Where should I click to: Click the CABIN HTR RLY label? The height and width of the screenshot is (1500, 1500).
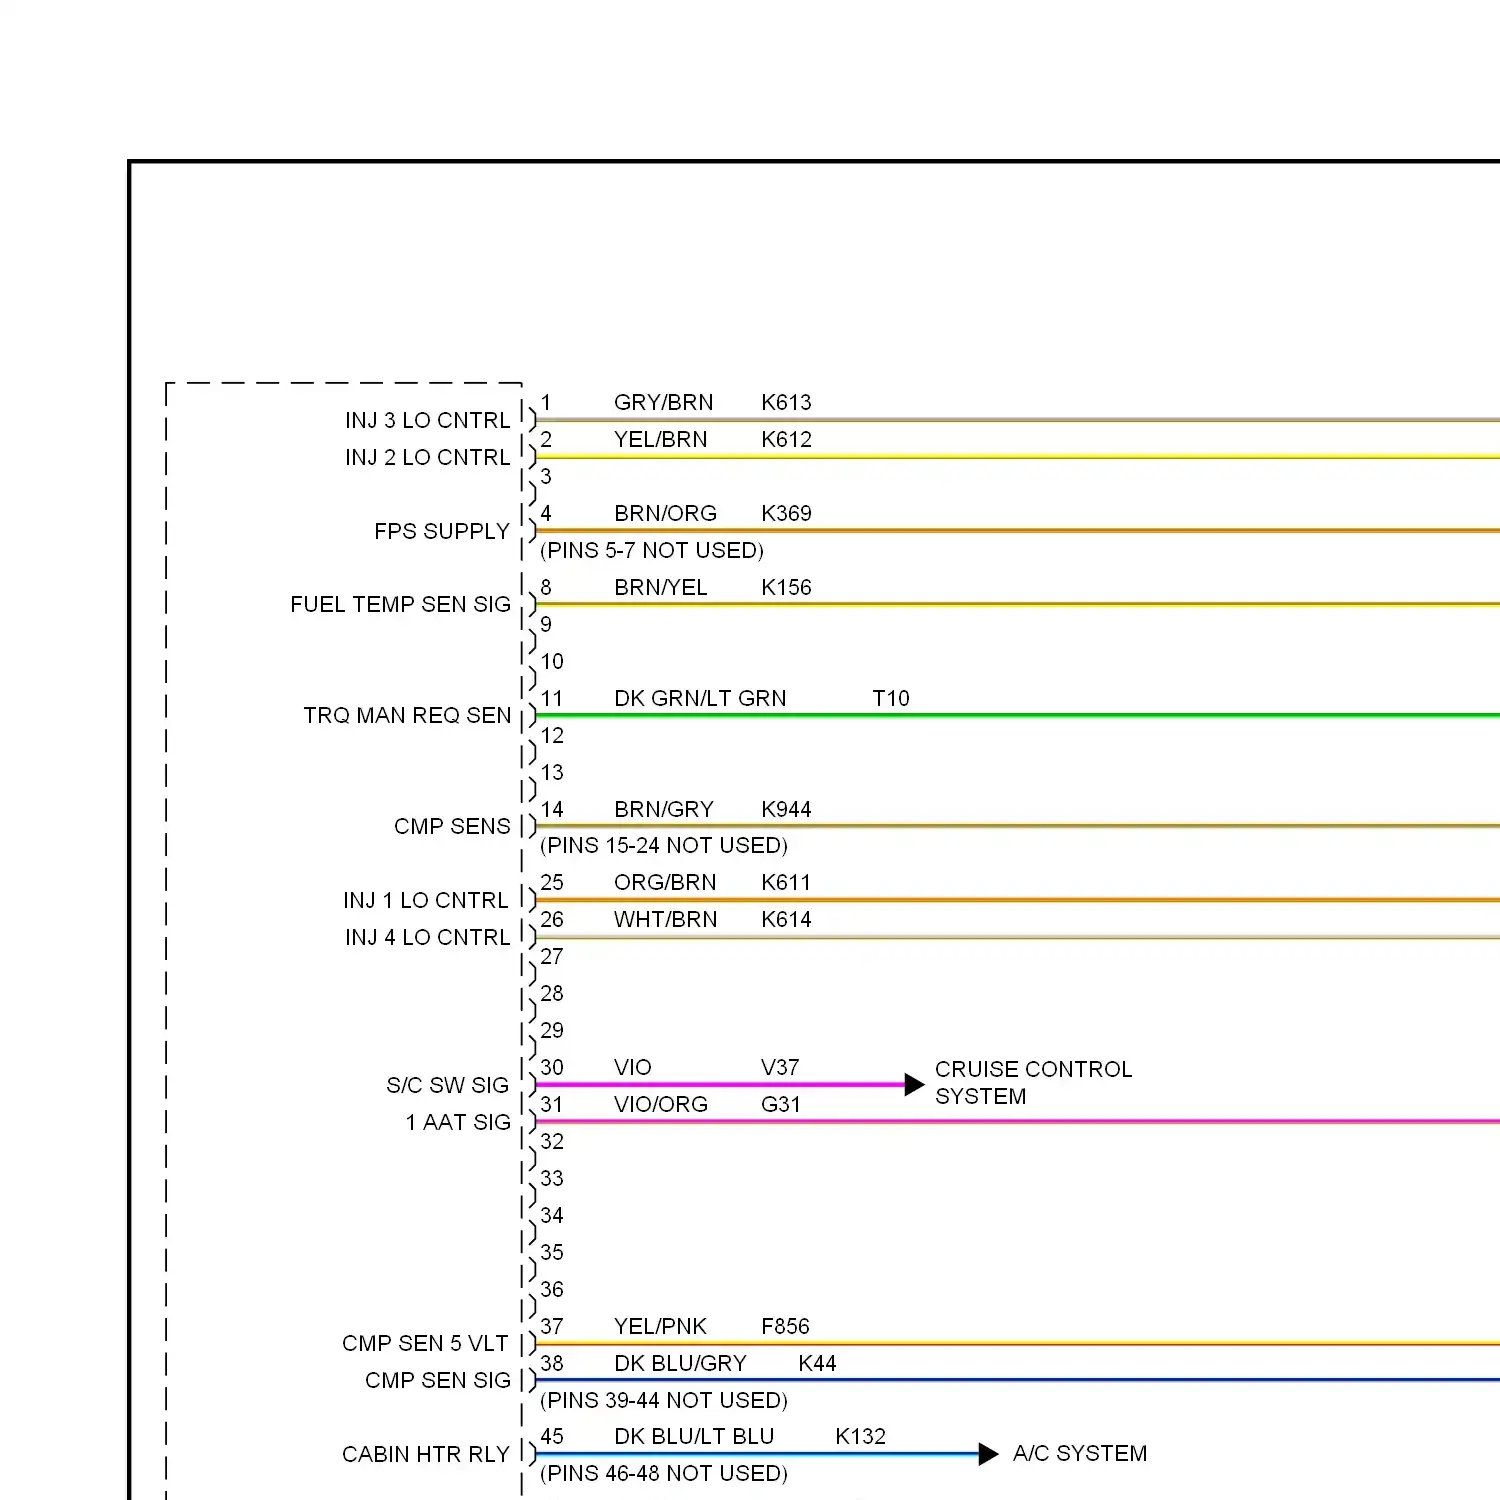[426, 1454]
